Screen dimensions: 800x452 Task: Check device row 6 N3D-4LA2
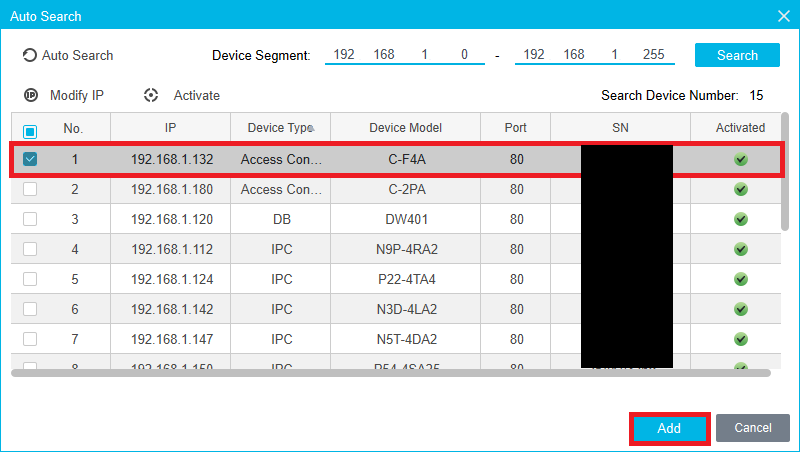(30, 309)
